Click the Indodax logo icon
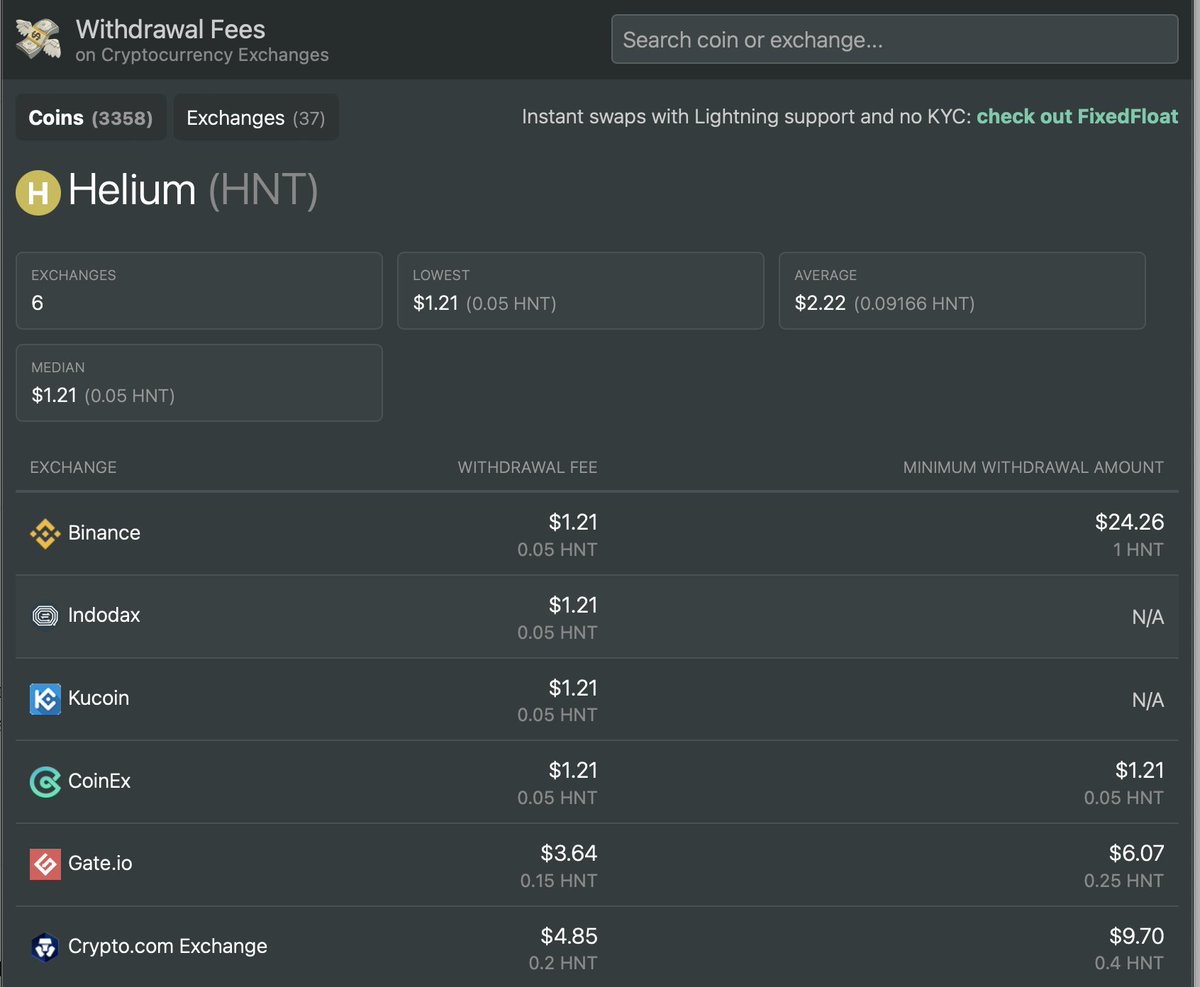The height and width of the screenshot is (987, 1200). click(x=45, y=616)
